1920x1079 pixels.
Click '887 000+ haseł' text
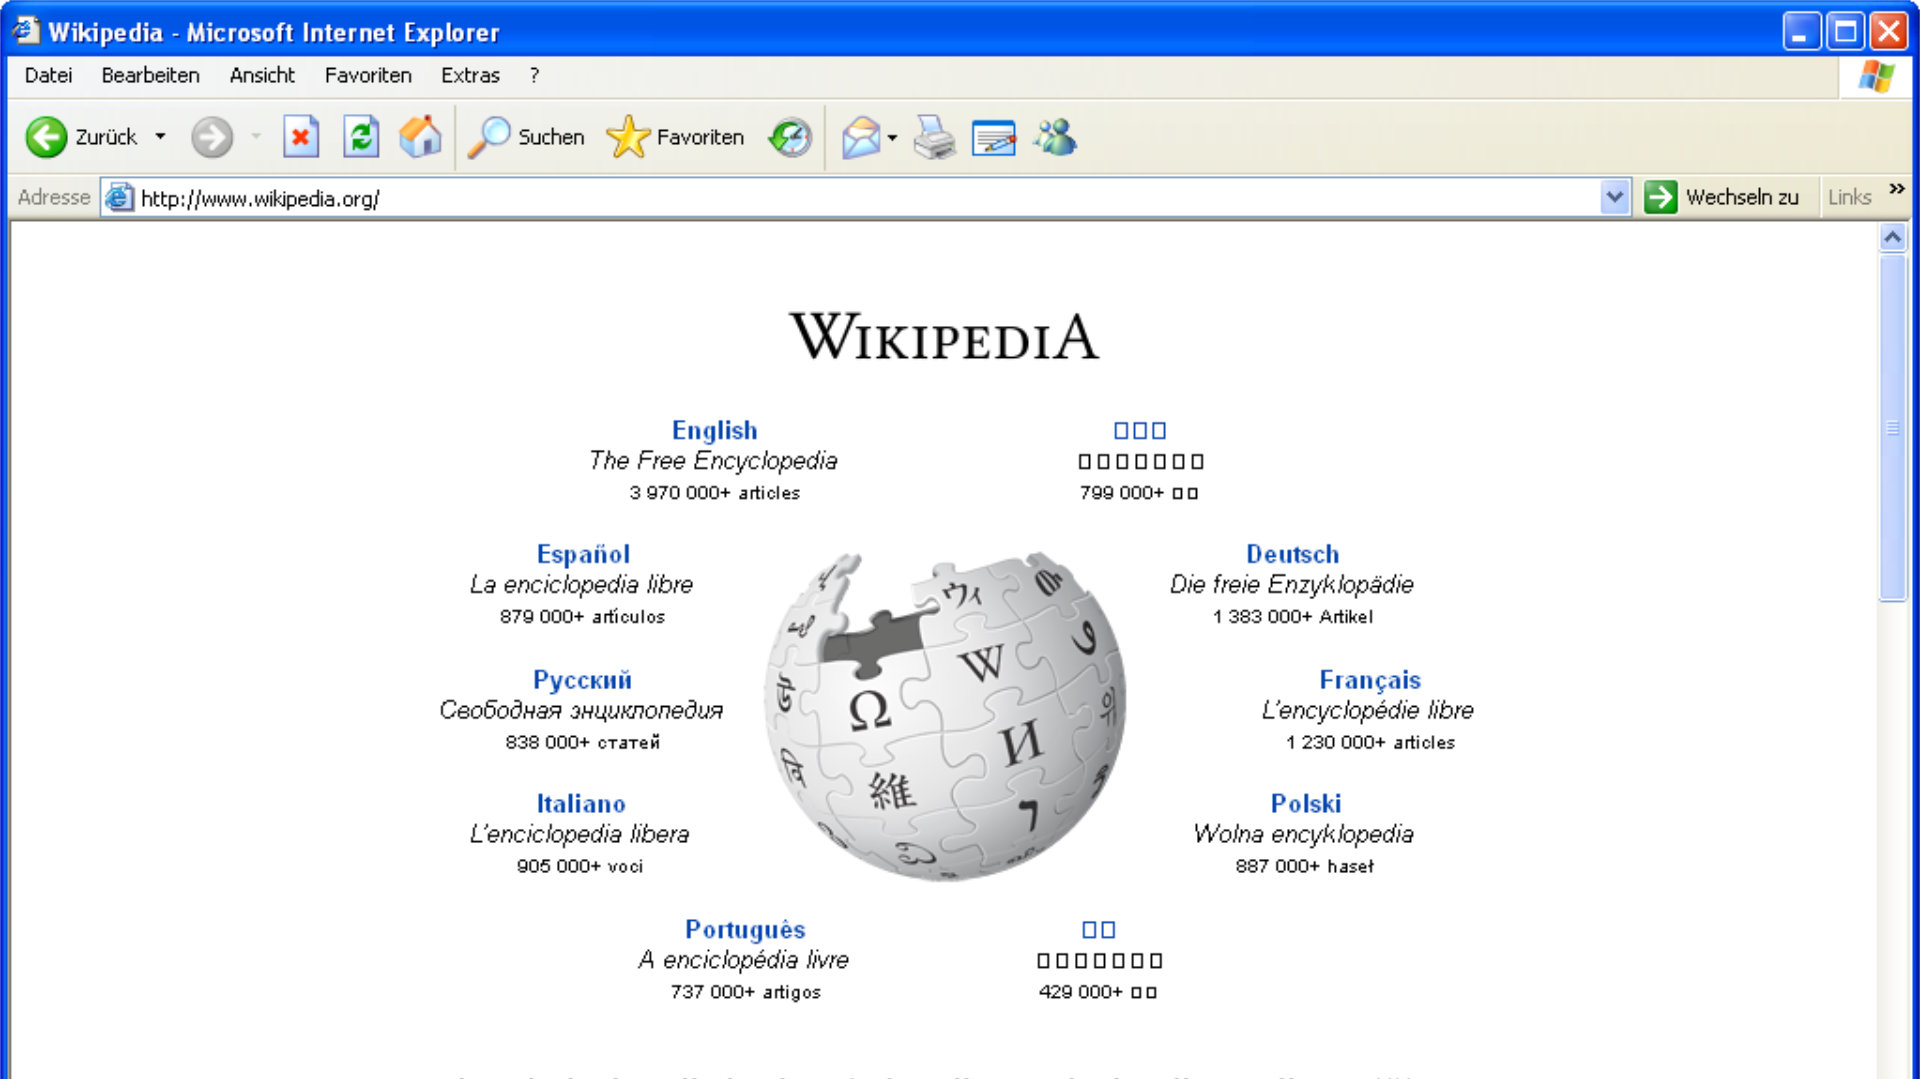pyautogui.click(x=1304, y=867)
